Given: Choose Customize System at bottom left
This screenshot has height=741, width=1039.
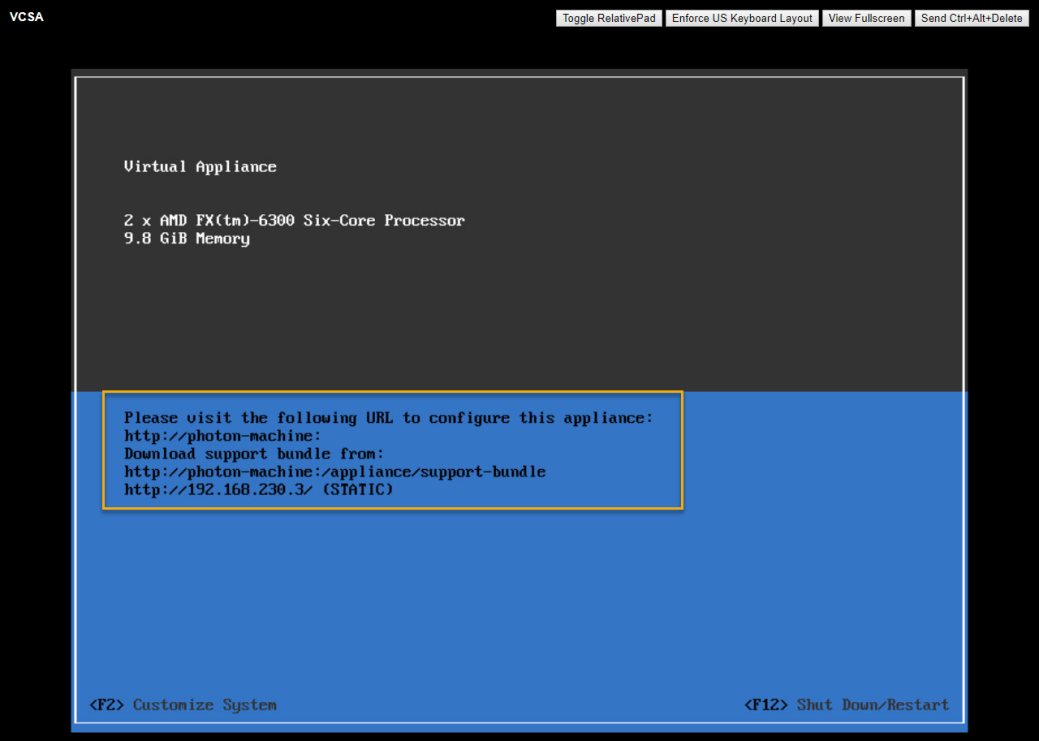Looking at the screenshot, I should (204, 705).
